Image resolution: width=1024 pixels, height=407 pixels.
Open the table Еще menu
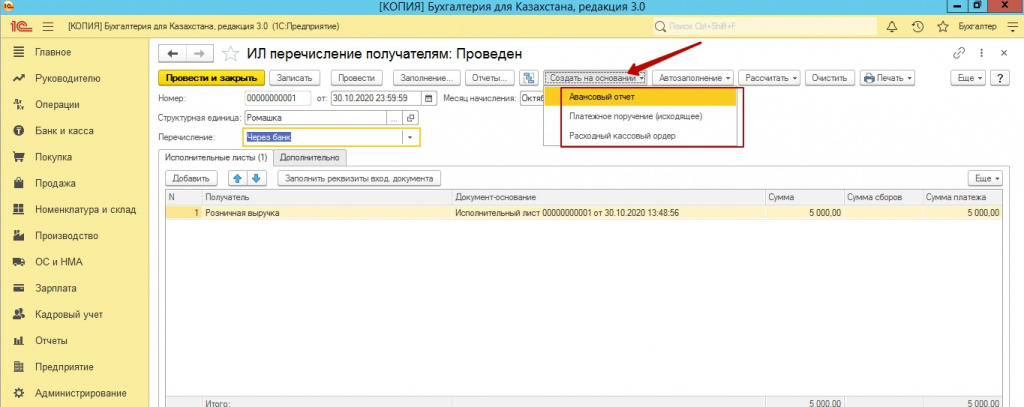987,178
